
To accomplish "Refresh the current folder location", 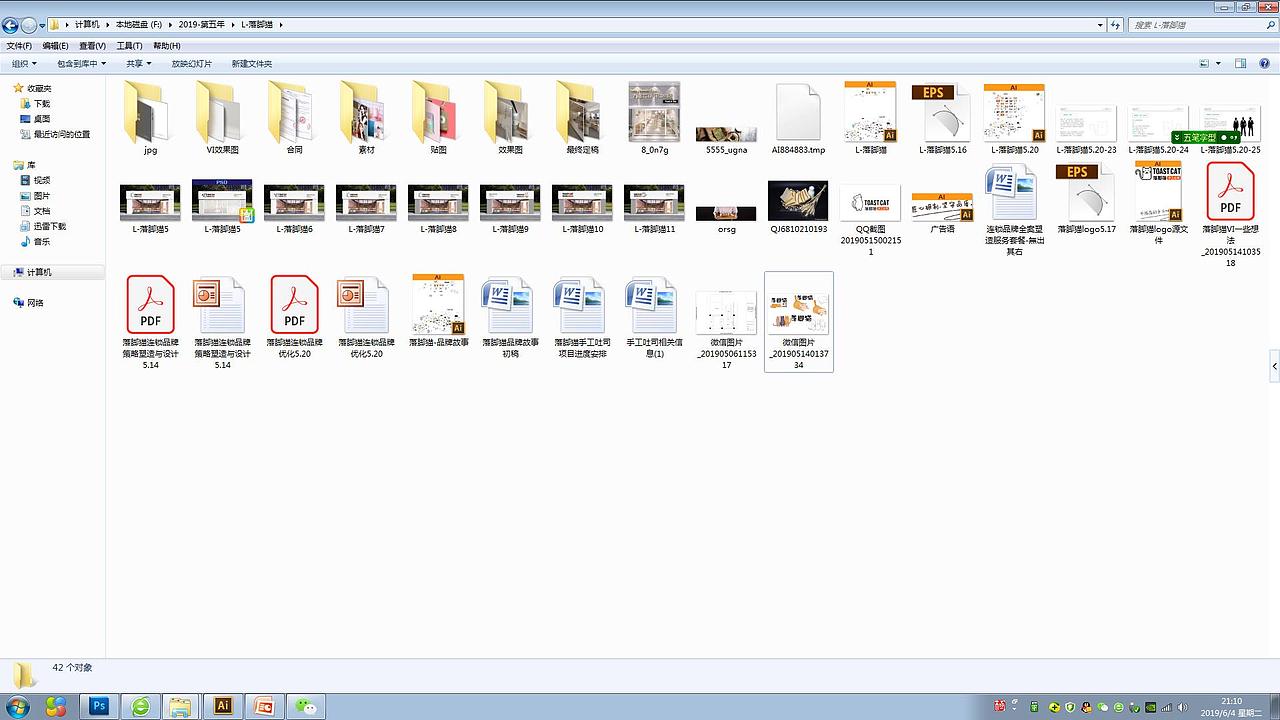I will tap(1116, 25).
